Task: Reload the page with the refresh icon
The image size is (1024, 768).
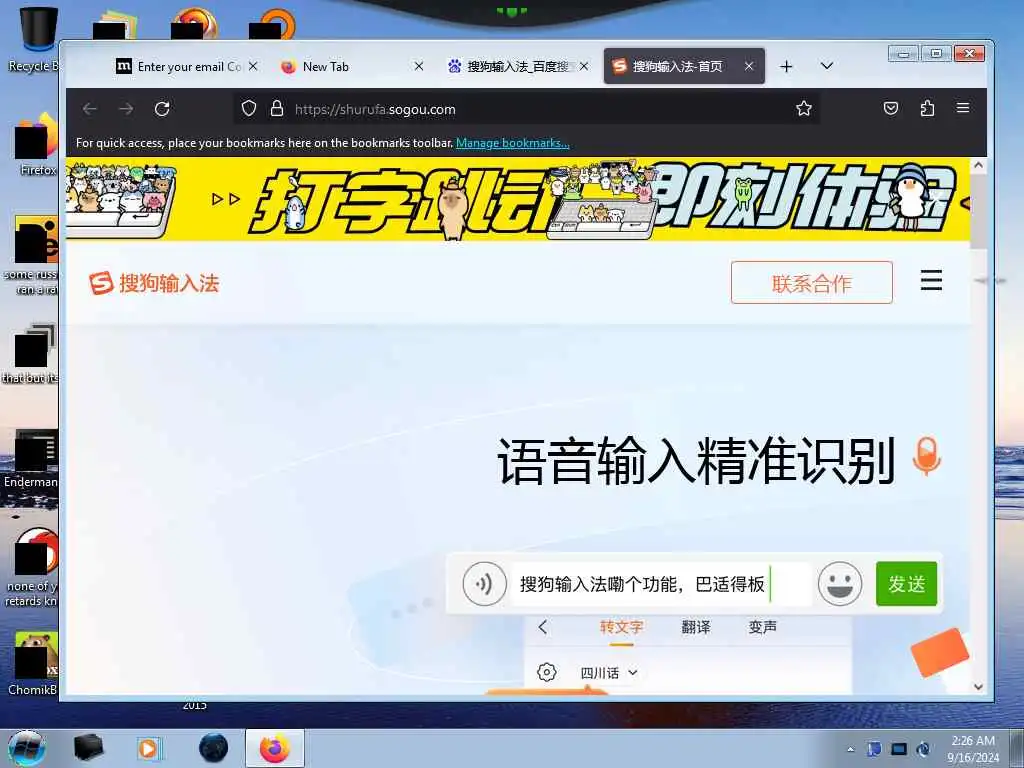Action: click(162, 108)
